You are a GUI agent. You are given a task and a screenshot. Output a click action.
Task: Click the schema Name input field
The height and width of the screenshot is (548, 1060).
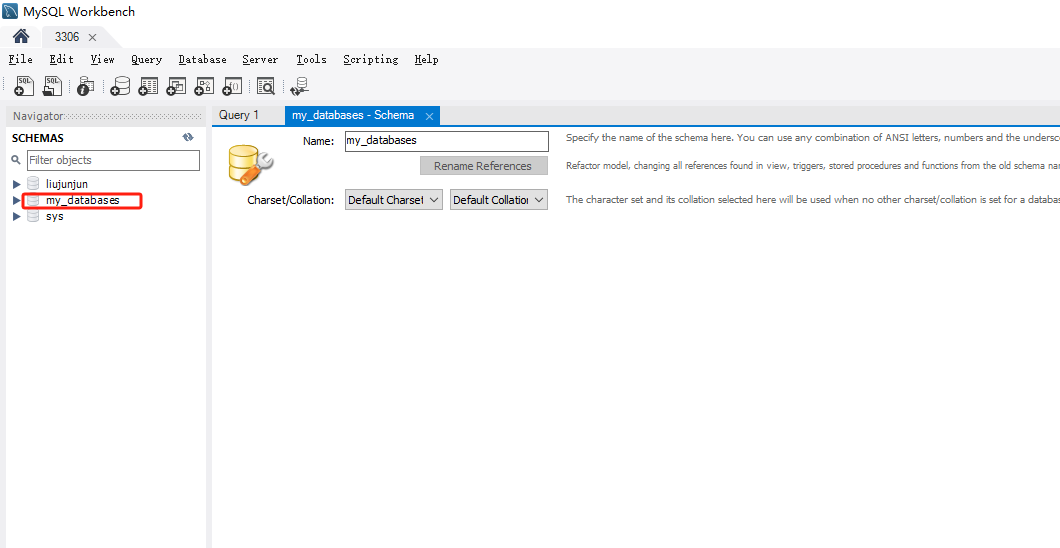point(446,141)
